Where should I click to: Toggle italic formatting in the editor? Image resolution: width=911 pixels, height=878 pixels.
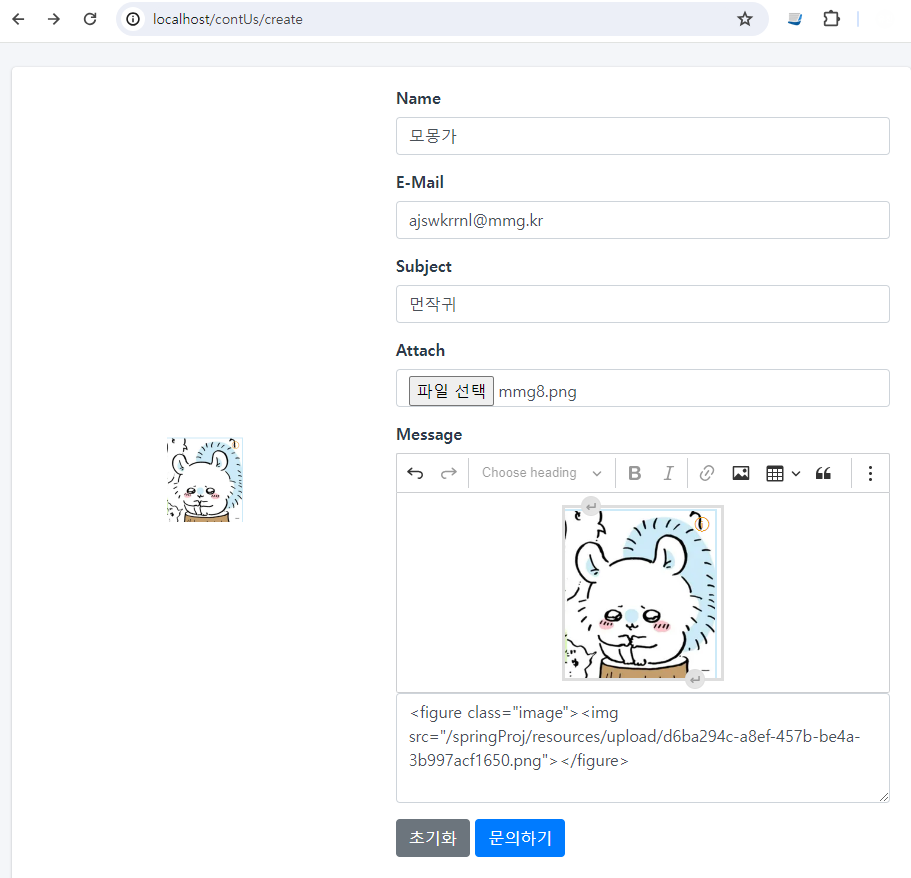click(x=668, y=473)
